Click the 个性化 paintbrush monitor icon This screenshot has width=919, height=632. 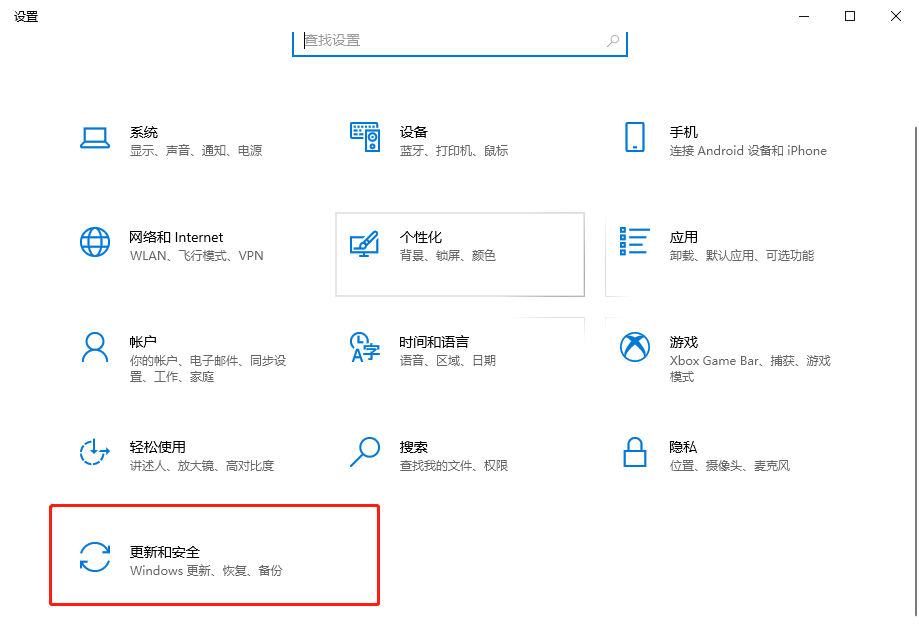[365, 246]
